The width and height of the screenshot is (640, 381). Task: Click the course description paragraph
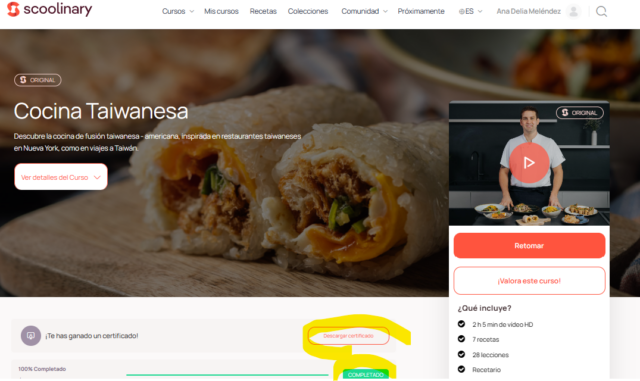coord(158,142)
